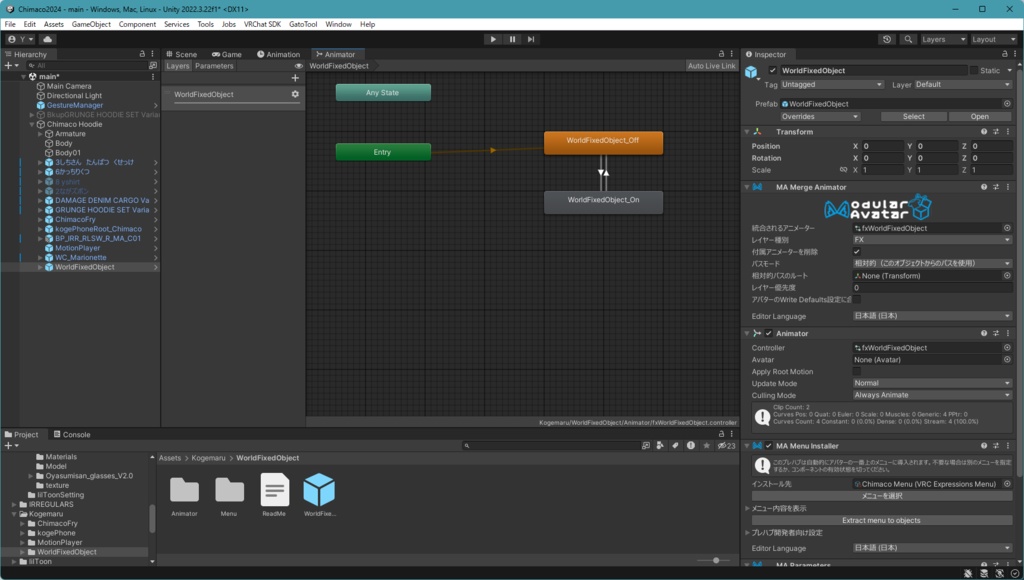Switch to the Scene tab
The height and width of the screenshot is (580, 1024).
(182, 54)
